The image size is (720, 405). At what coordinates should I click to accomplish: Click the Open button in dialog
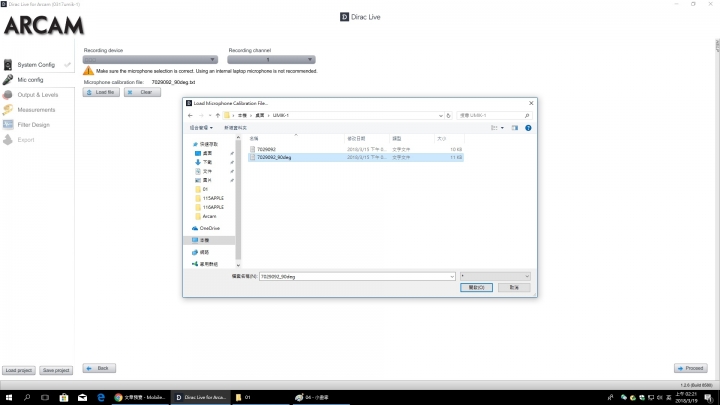tap(476, 287)
